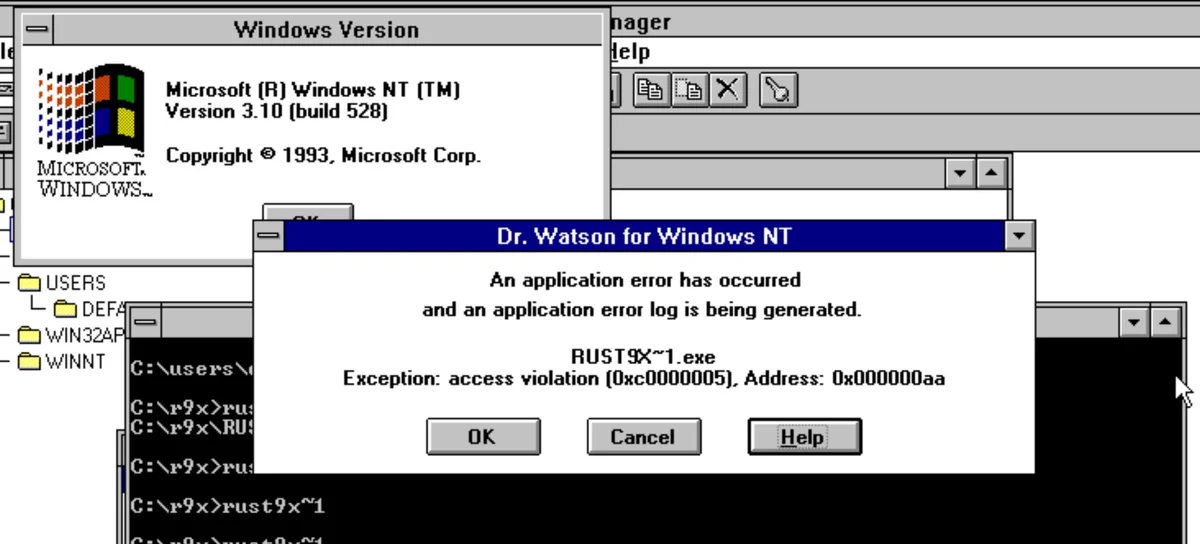Viewport: 1200px width, 544px height.
Task: Select the DEFA... subfolder under USERS
Action: point(89,309)
